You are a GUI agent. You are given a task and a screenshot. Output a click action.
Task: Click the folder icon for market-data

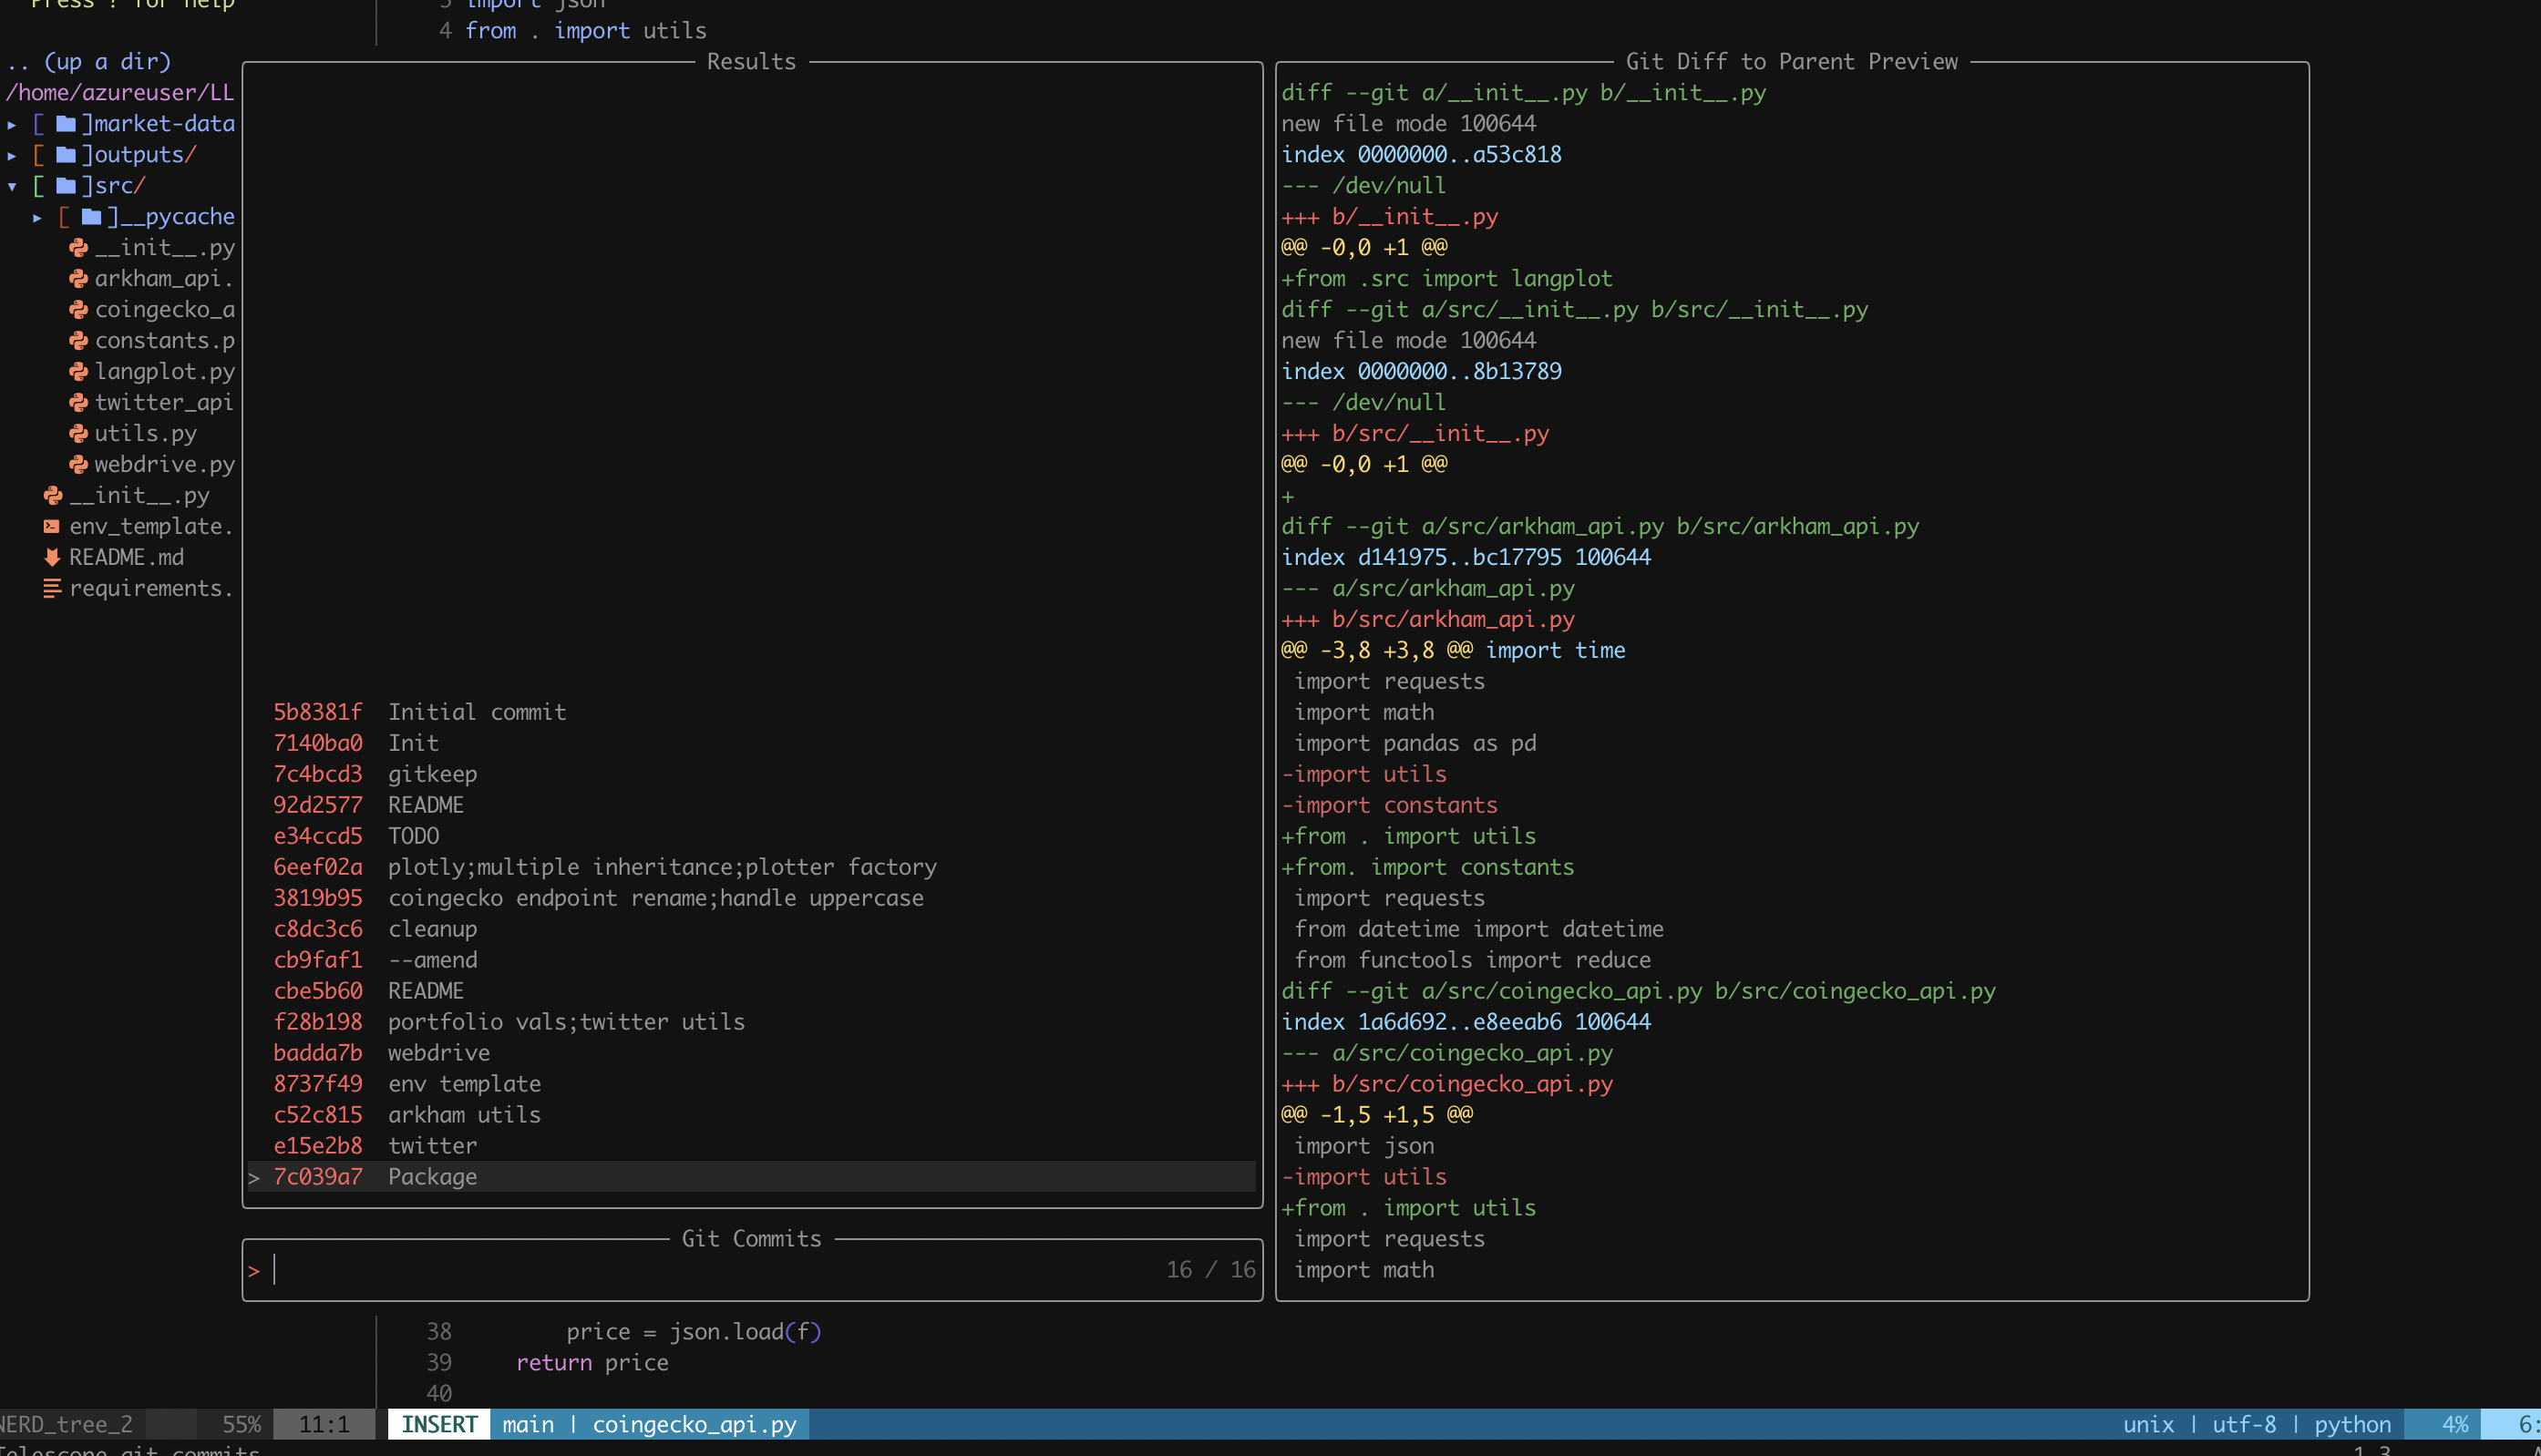(66, 124)
